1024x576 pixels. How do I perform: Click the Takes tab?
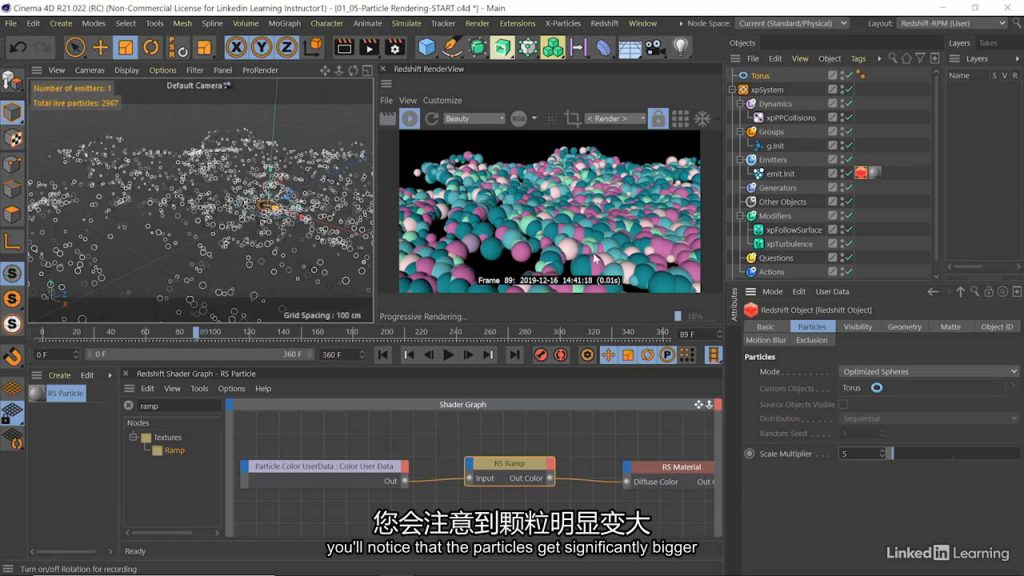(988, 43)
